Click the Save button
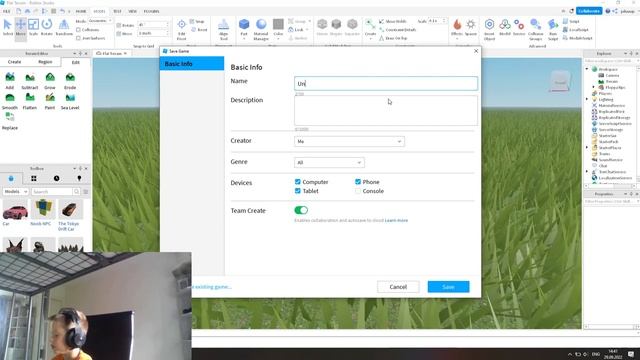This screenshot has width=640, height=360. (x=449, y=287)
